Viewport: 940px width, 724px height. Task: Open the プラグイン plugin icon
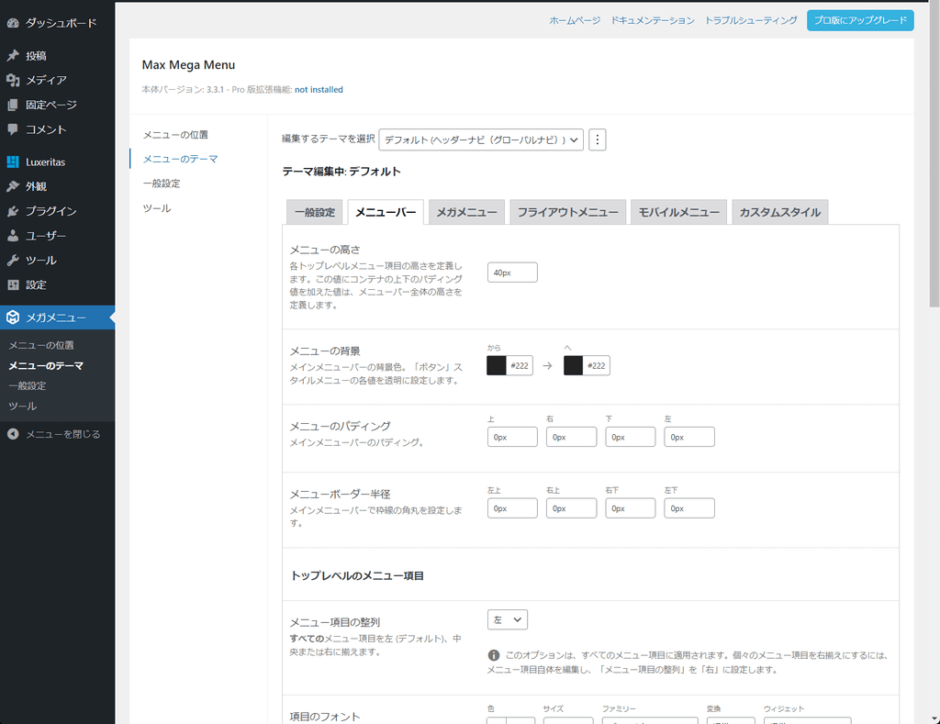(x=13, y=211)
